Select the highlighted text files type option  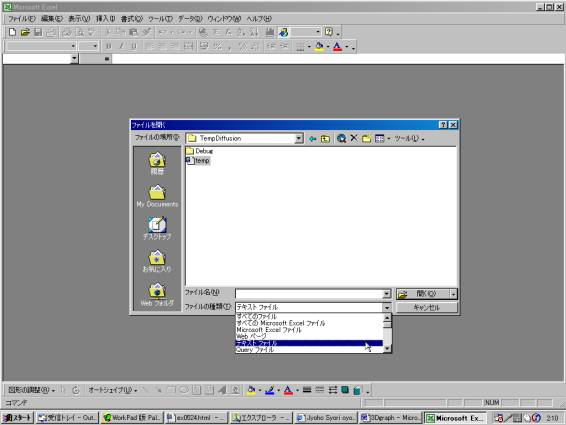coord(309,343)
